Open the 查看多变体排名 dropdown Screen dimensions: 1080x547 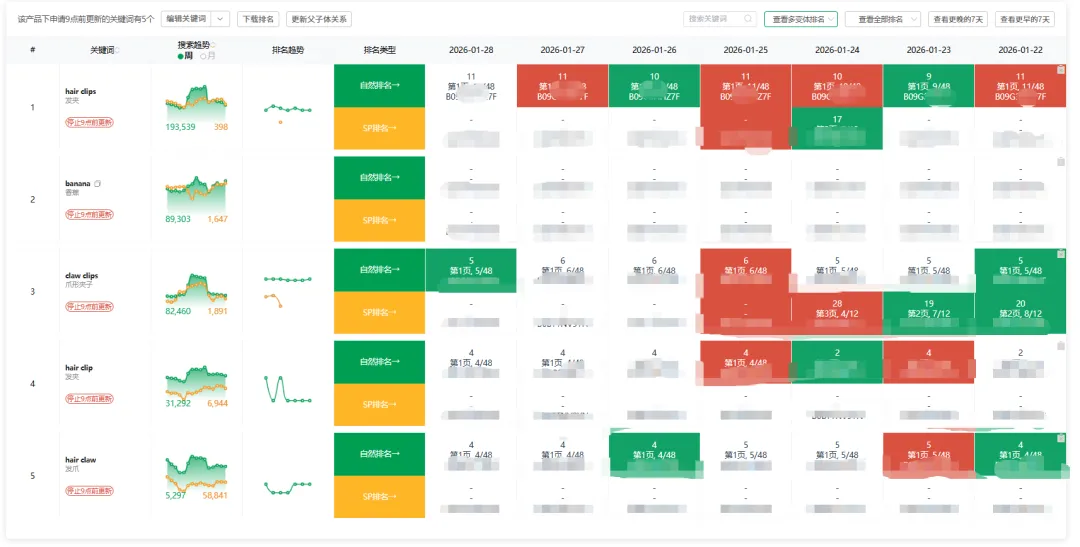coord(801,19)
